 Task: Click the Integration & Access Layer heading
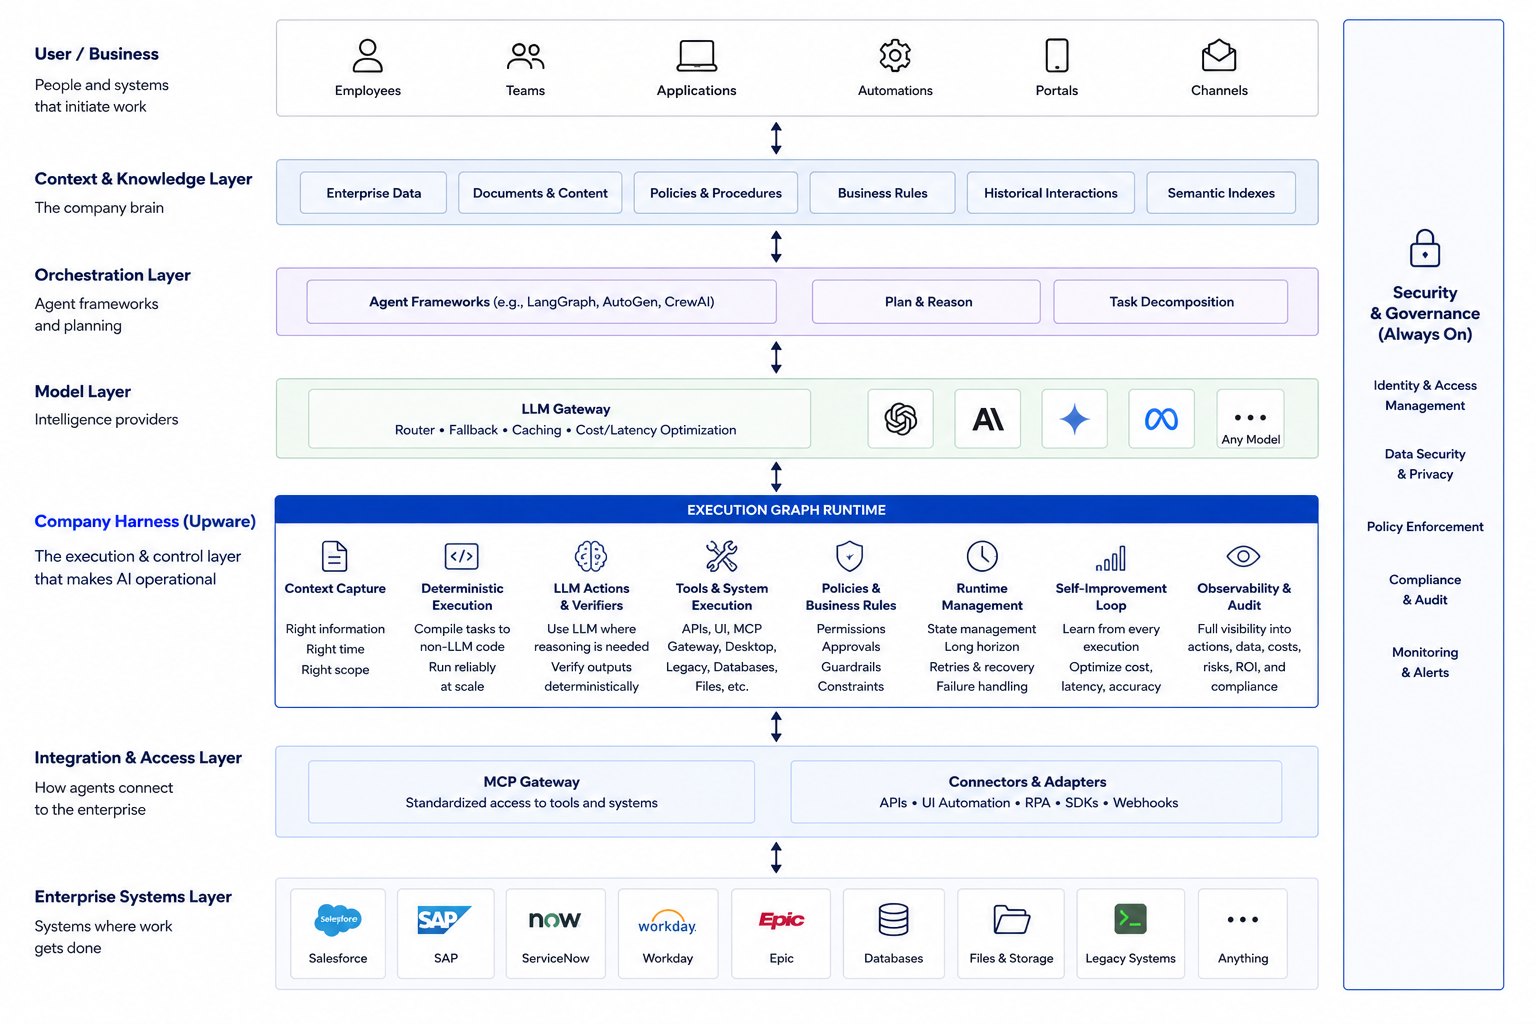(x=138, y=758)
